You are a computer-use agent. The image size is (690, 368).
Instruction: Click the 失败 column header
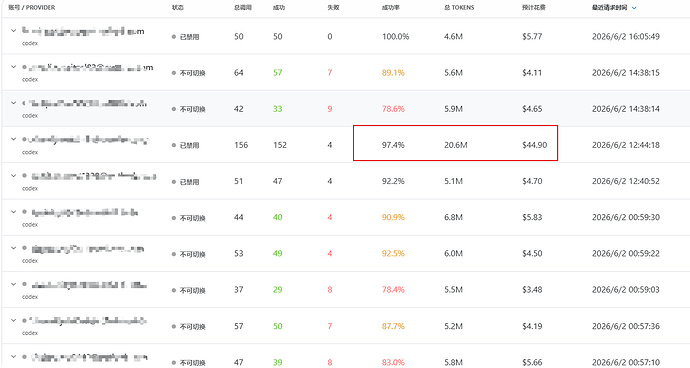(333, 7)
